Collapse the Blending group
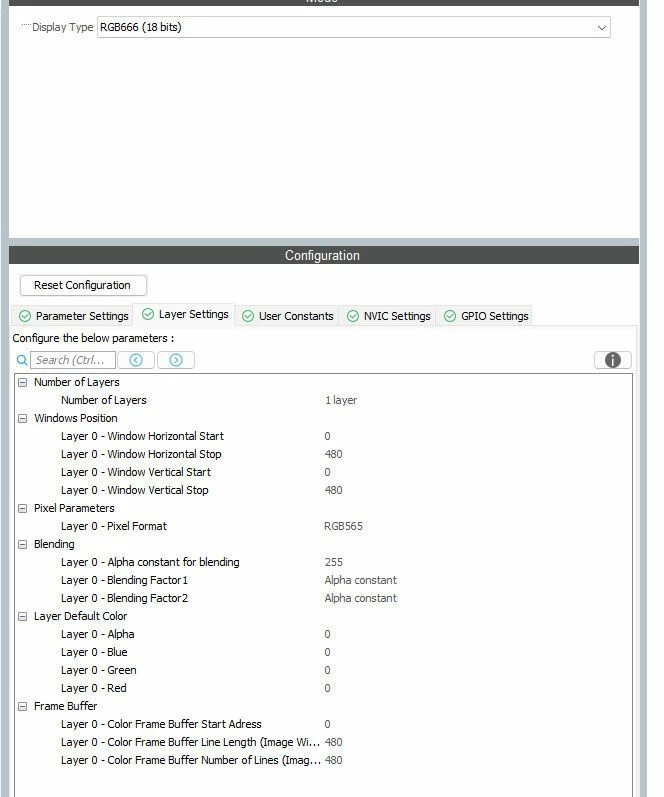Image resolution: width=664 pixels, height=797 pixels. [22, 544]
